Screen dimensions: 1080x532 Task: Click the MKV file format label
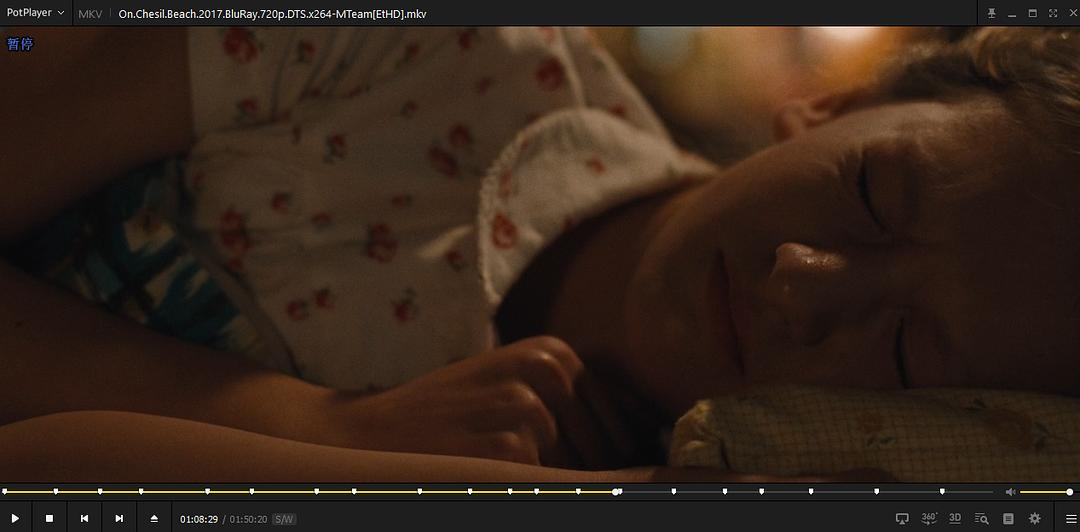pyautogui.click(x=90, y=14)
